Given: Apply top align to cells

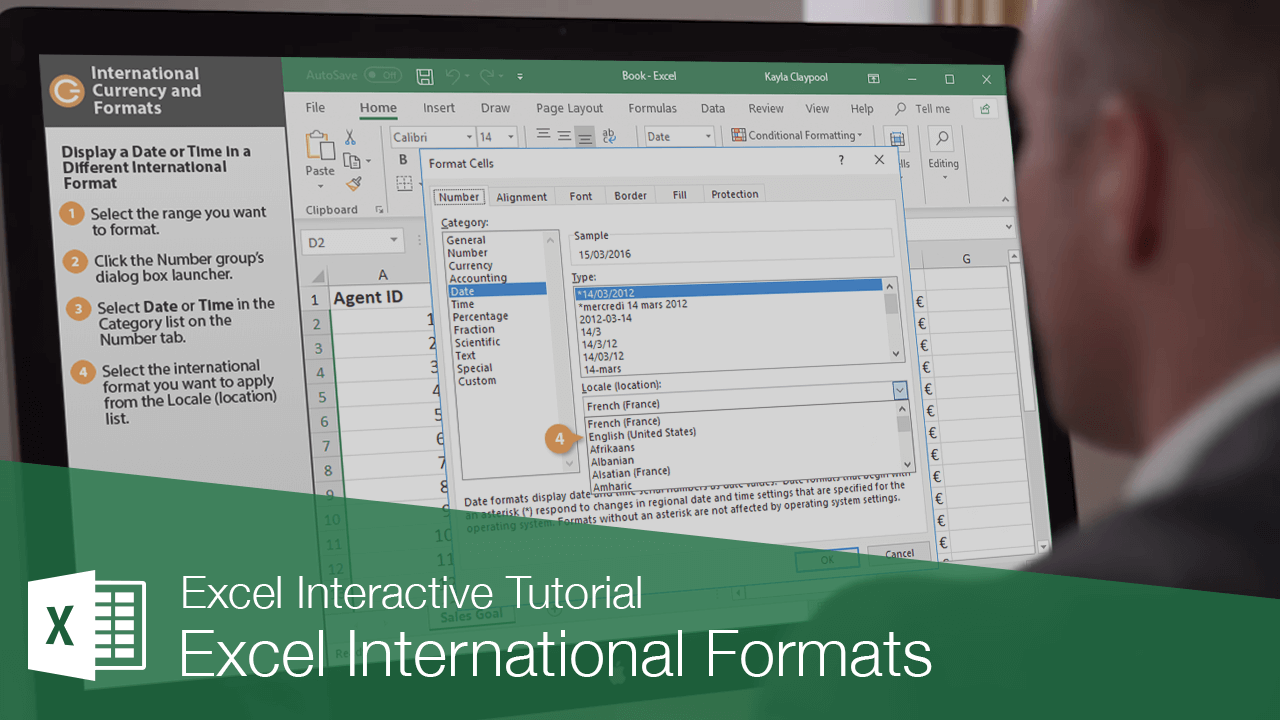Looking at the screenshot, I should click(x=543, y=134).
